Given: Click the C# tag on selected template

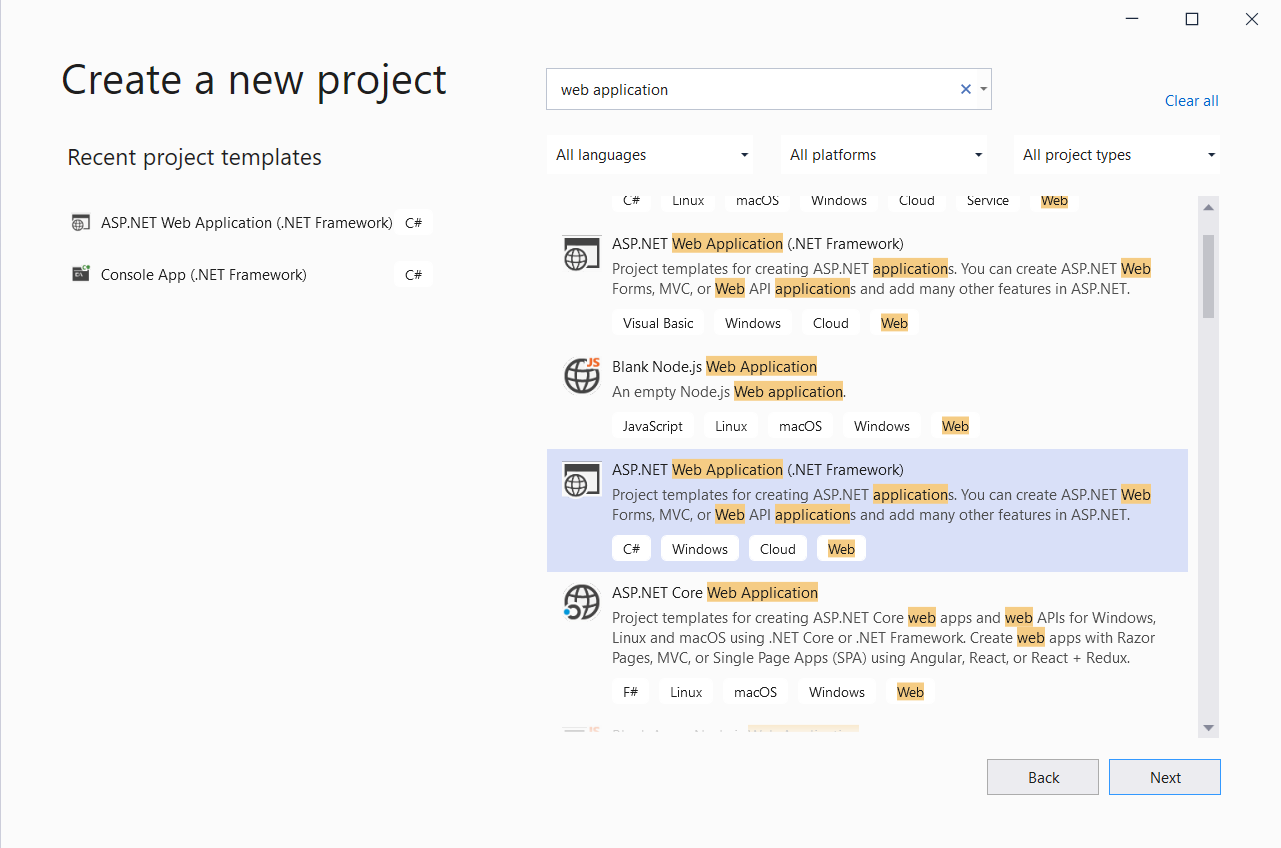Looking at the screenshot, I should pos(632,549).
